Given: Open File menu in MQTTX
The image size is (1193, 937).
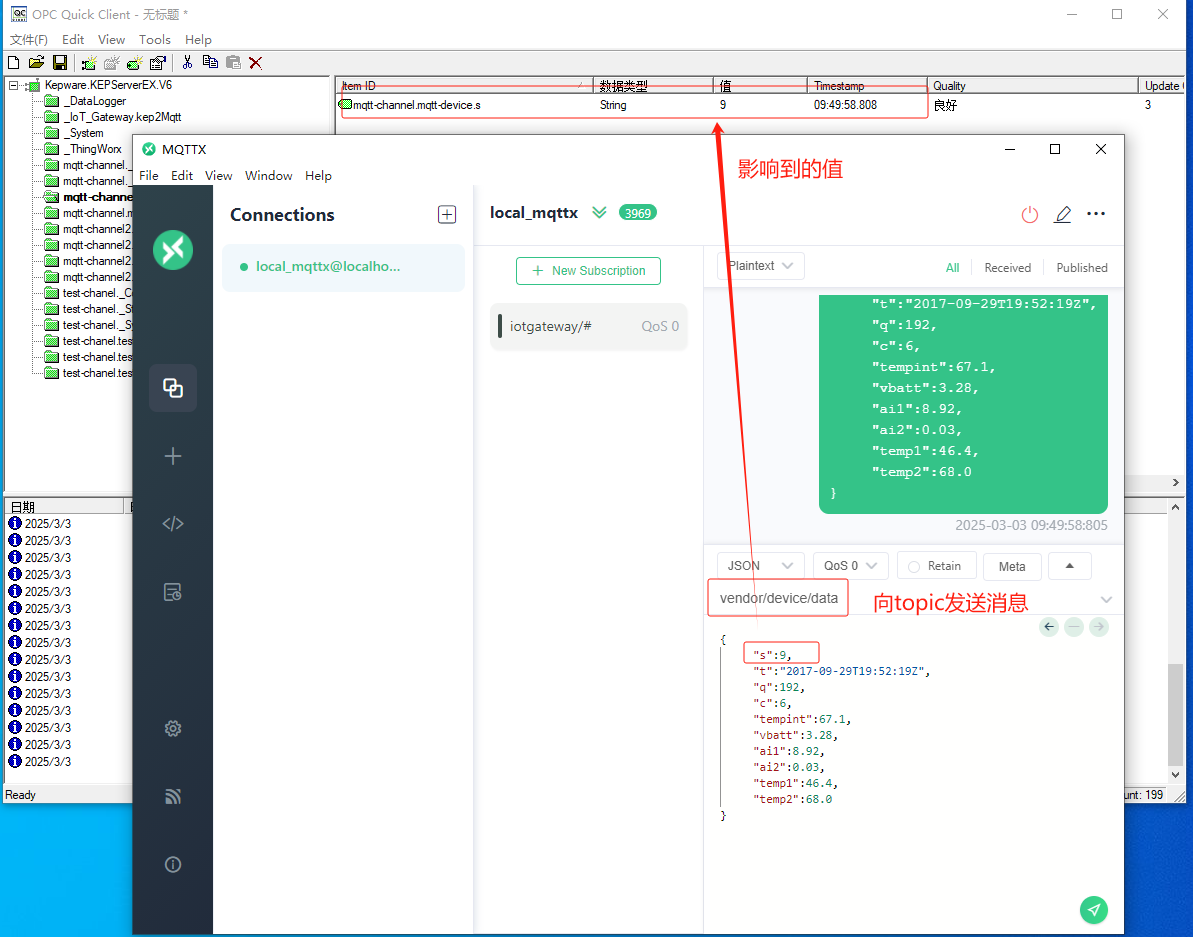Looking at the screenshot, I should [x=148, y=176].
